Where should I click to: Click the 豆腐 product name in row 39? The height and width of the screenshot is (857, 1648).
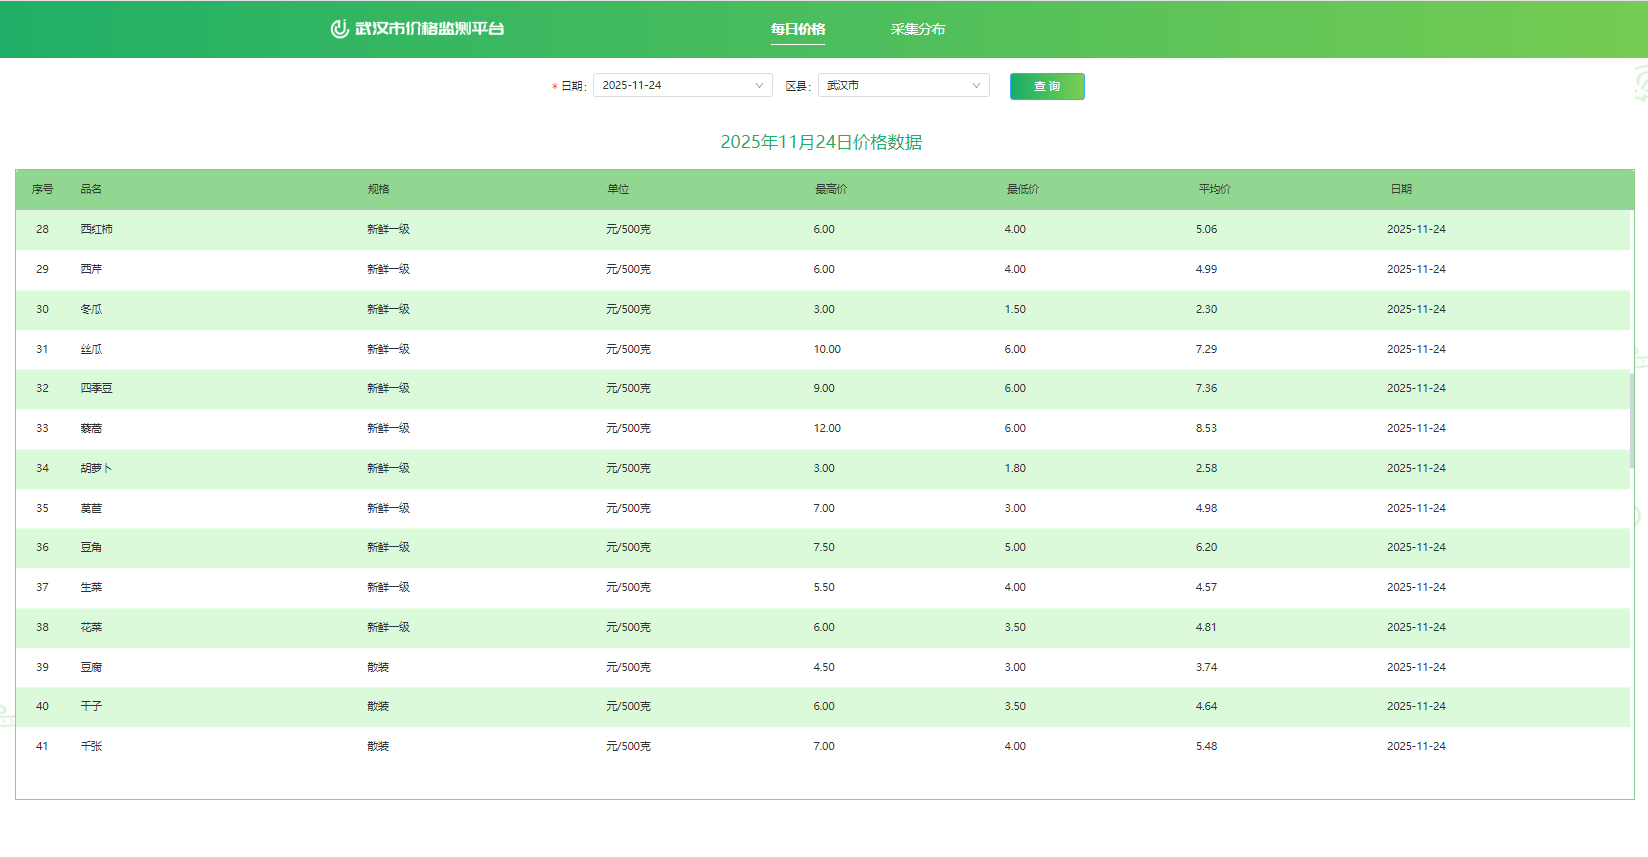[x=91, y=667]
